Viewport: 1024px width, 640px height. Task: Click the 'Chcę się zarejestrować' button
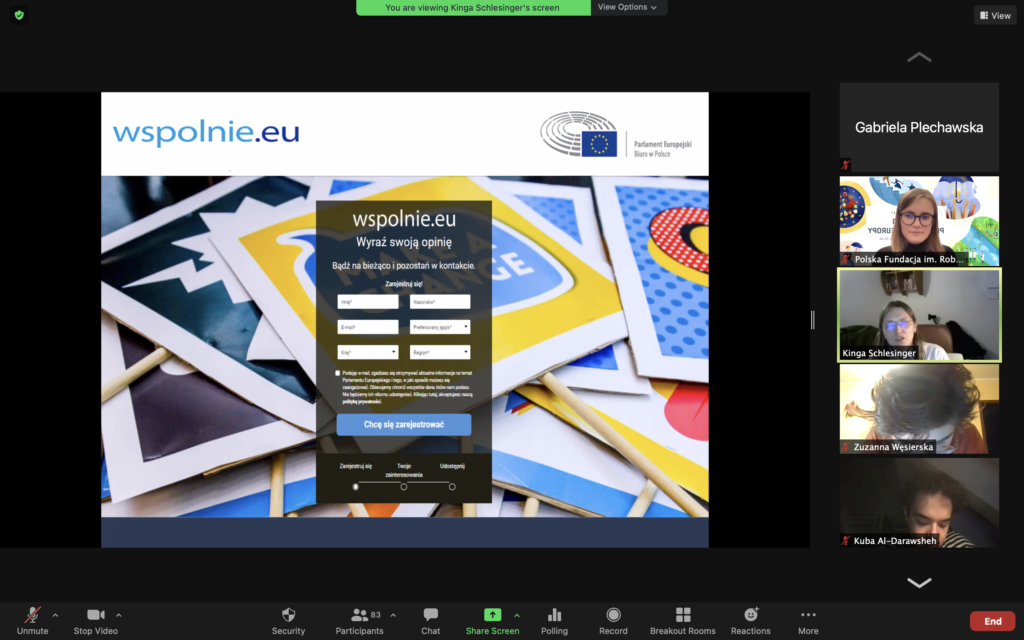coord(404,424)
